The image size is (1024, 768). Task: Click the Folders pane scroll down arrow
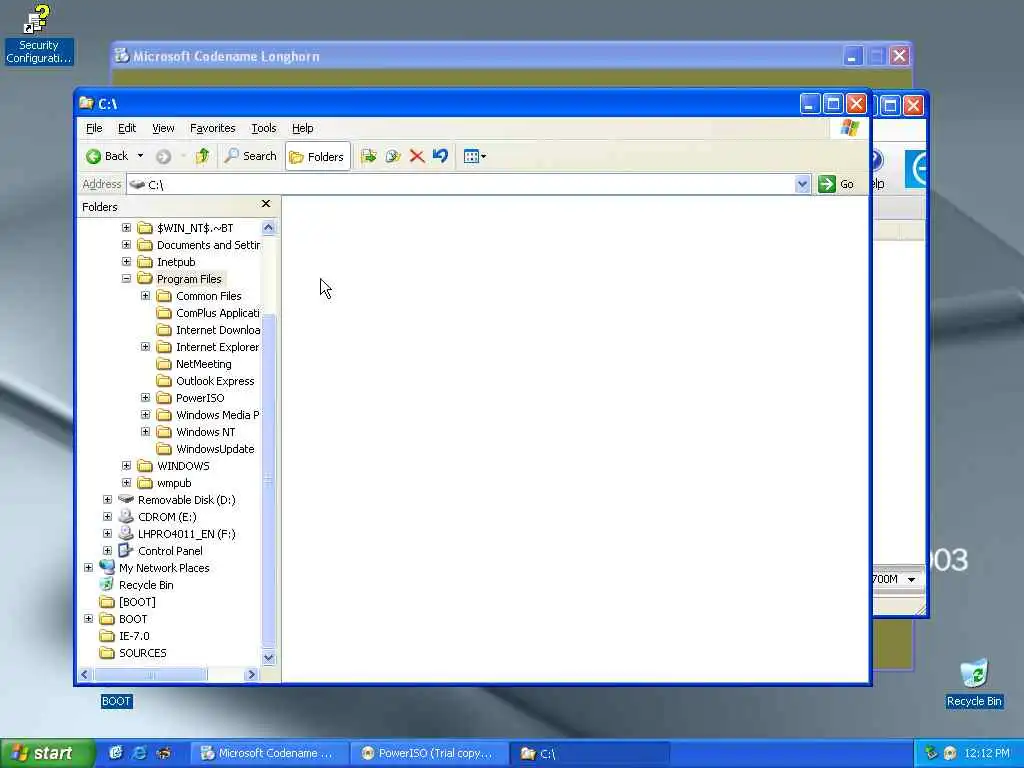pos(268,658)
